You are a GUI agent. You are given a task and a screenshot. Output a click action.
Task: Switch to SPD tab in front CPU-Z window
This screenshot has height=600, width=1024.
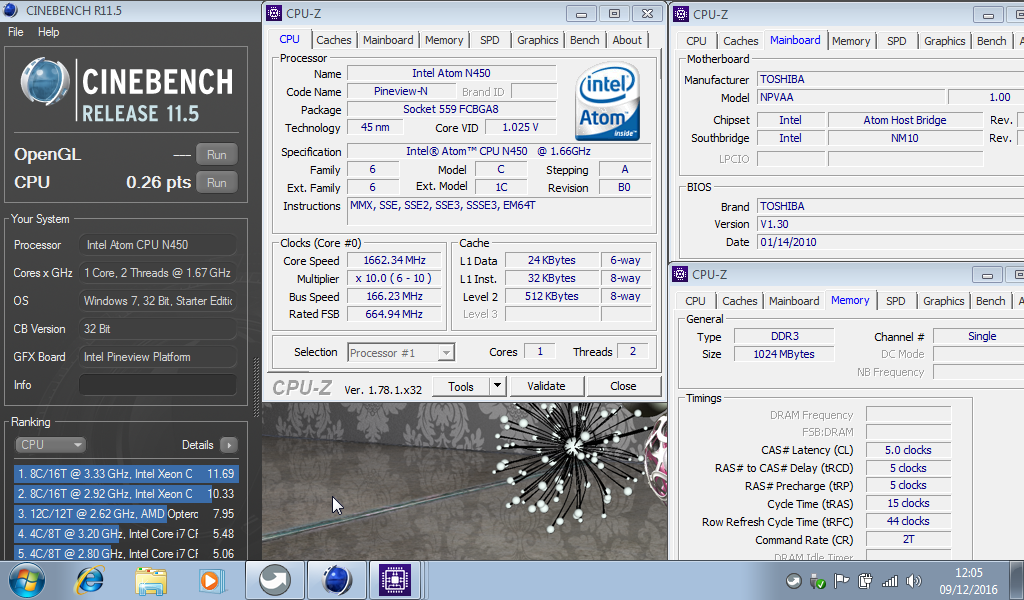[490, 40]
